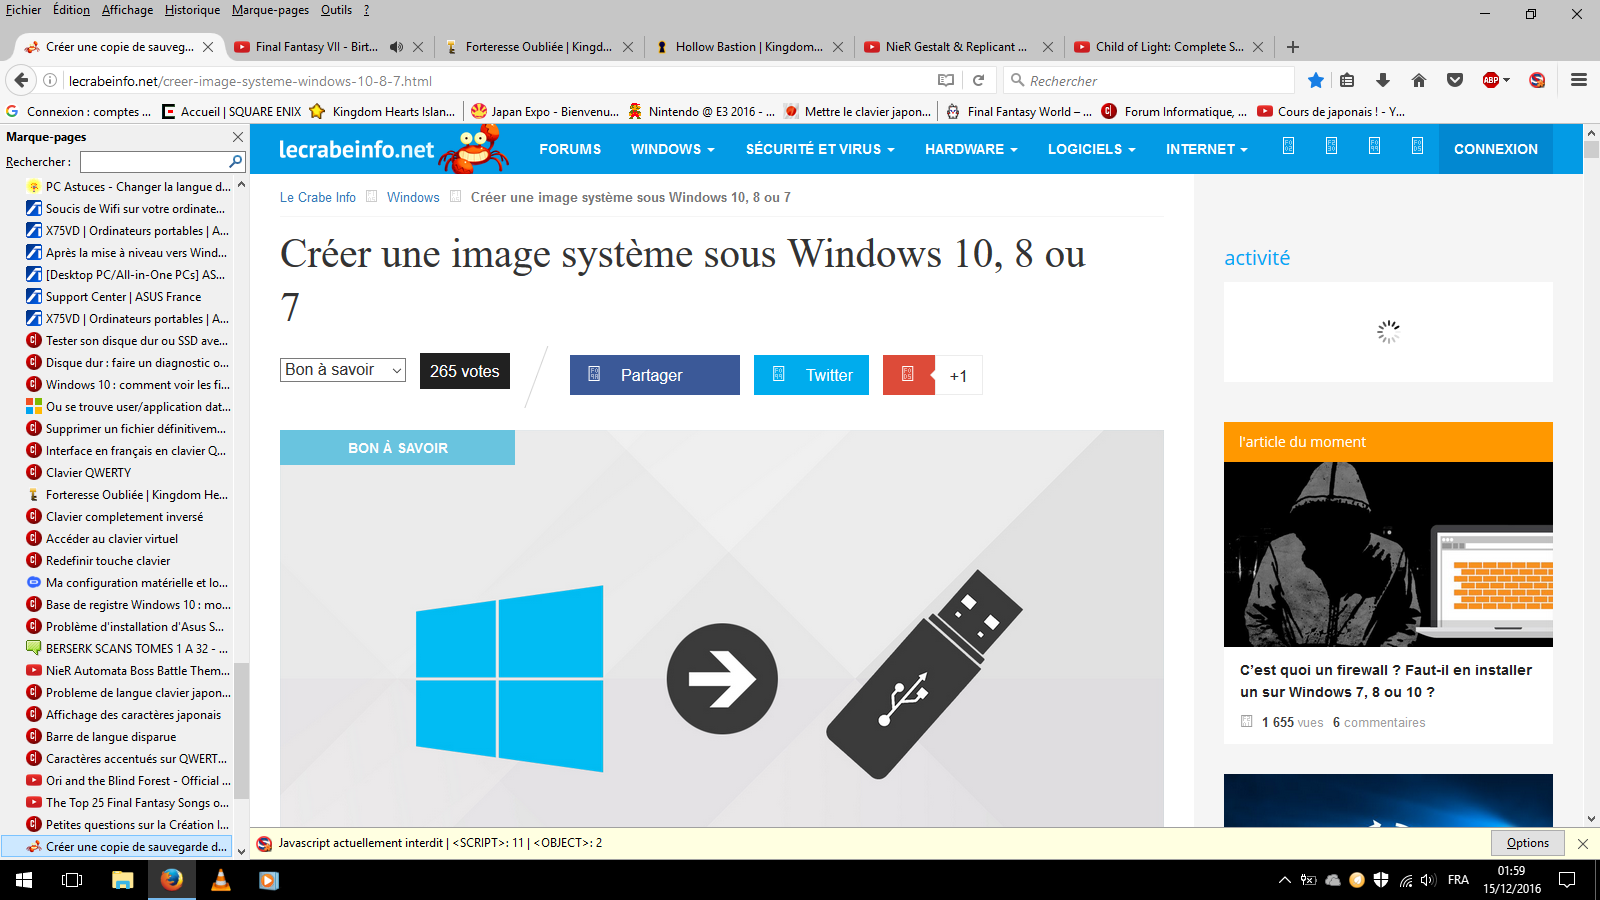Open the firewall article title link
This screenshot has height=900, width=1600.
[x=1386, y=681]
